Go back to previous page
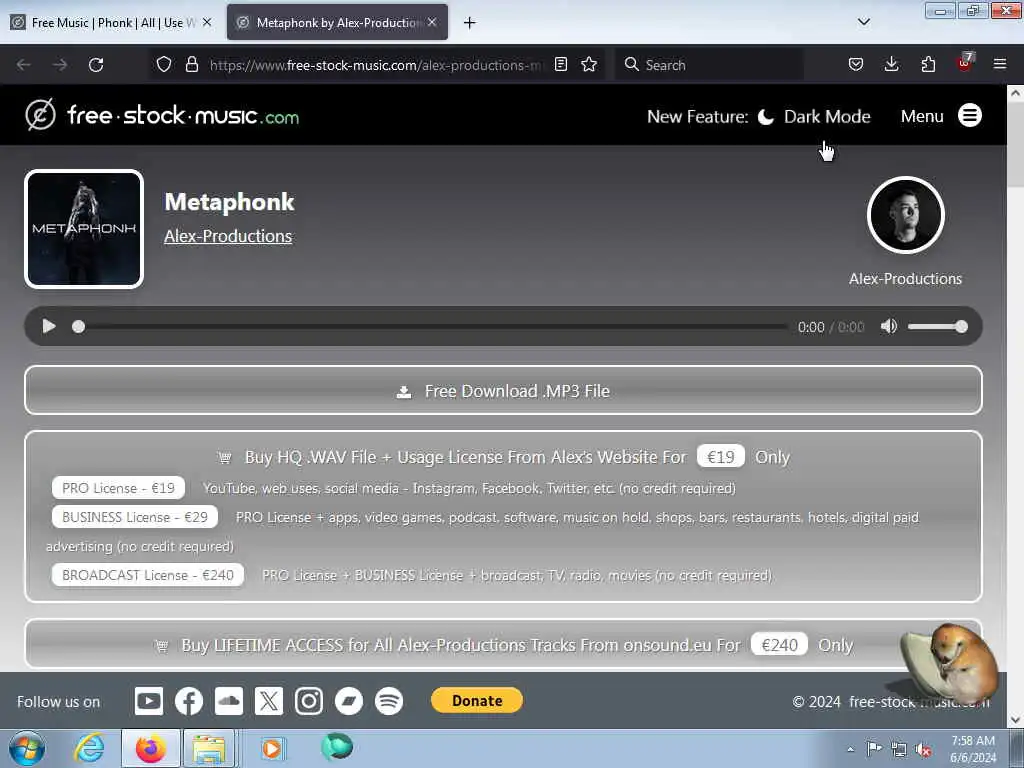This screenshot has width=1024, height=768. 24,65
